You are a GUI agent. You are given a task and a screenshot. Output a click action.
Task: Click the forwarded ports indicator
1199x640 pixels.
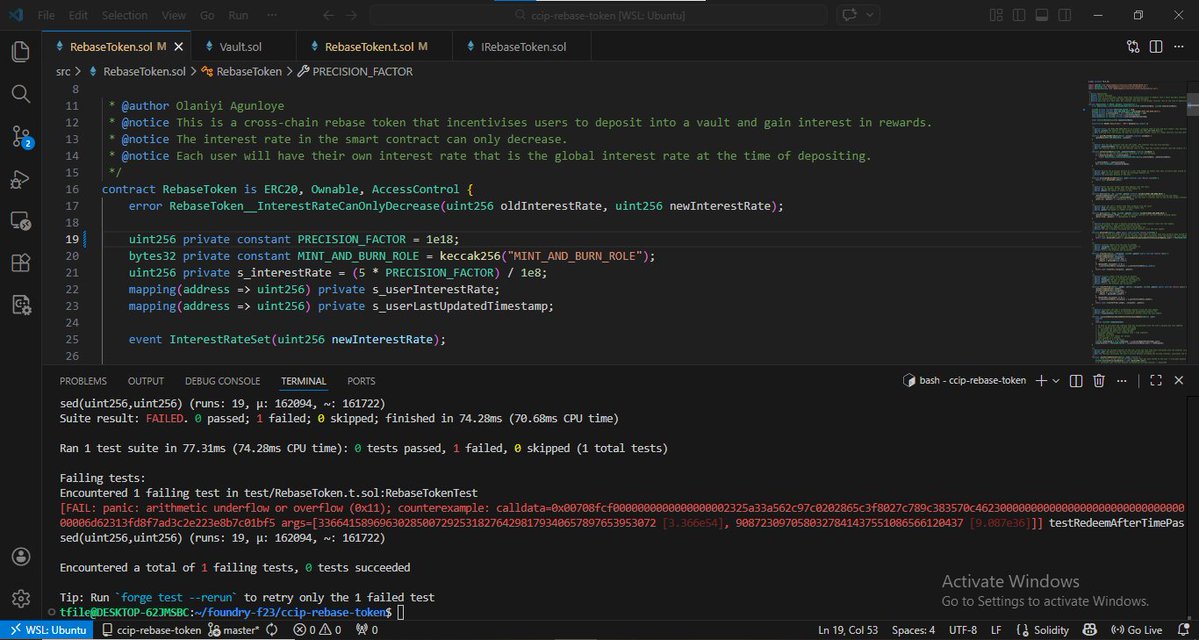tap(367, 631)
